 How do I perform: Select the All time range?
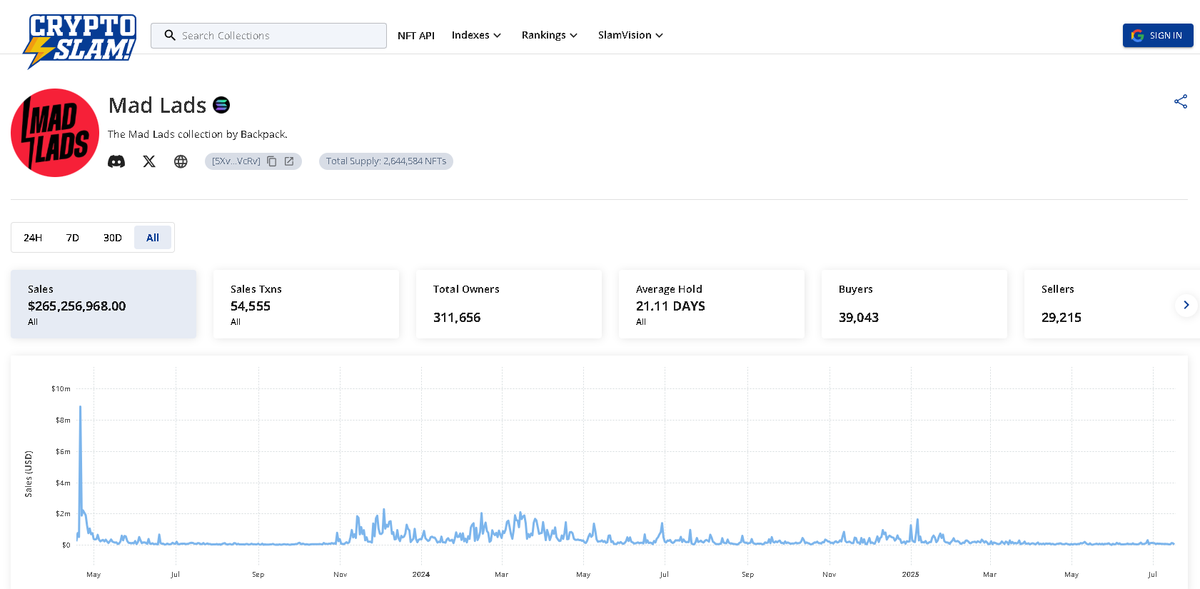click(153, 238)
